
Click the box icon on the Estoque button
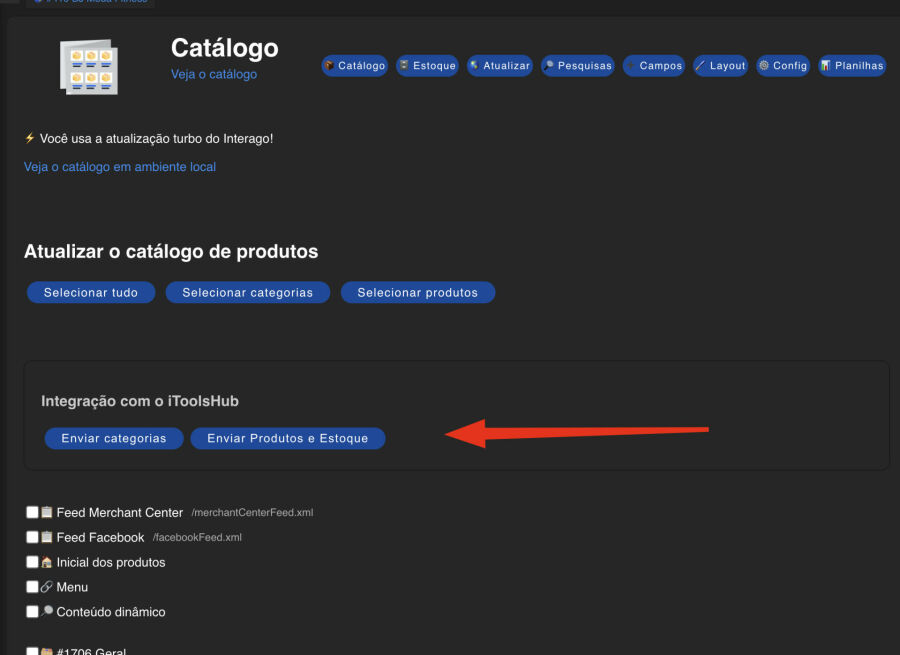(x=405, y=65)
